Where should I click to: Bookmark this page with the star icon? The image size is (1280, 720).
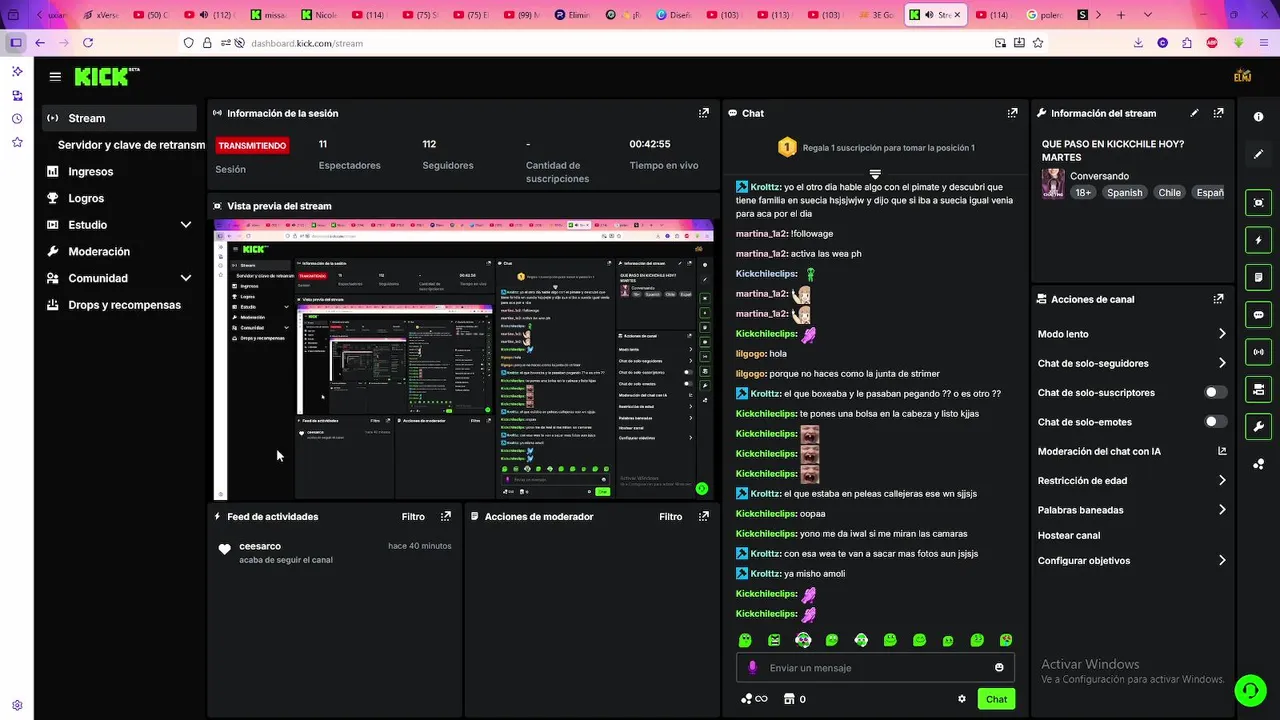[x=1038, y=43]
